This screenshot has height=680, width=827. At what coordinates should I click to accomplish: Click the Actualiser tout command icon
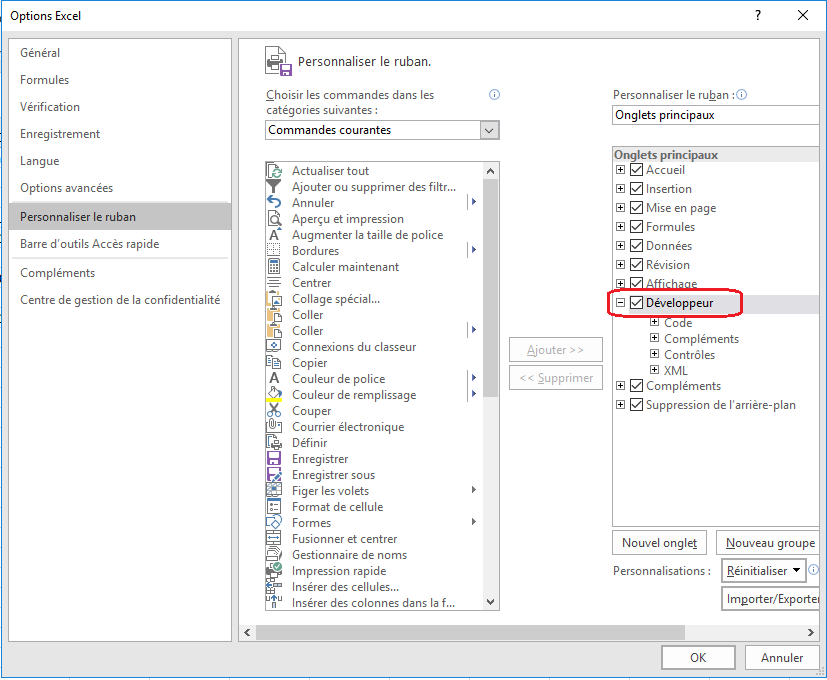tap(274, 171)
